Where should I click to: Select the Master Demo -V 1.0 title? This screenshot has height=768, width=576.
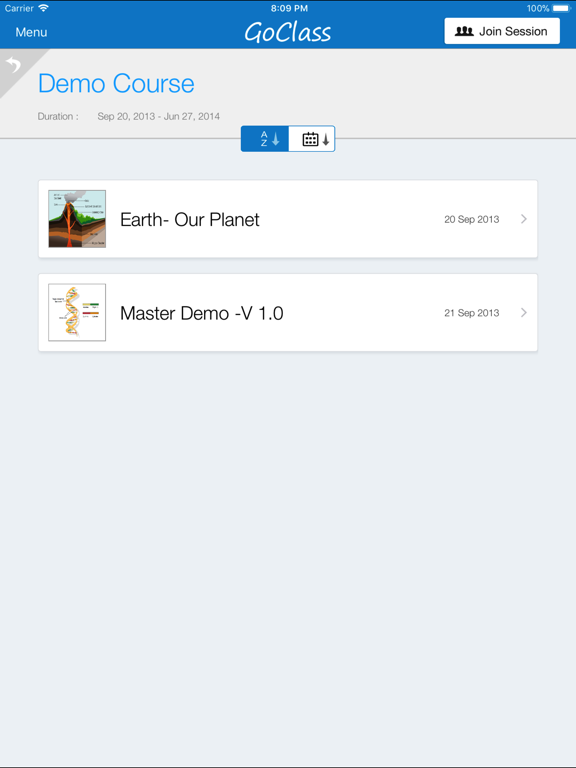[202, 313]
